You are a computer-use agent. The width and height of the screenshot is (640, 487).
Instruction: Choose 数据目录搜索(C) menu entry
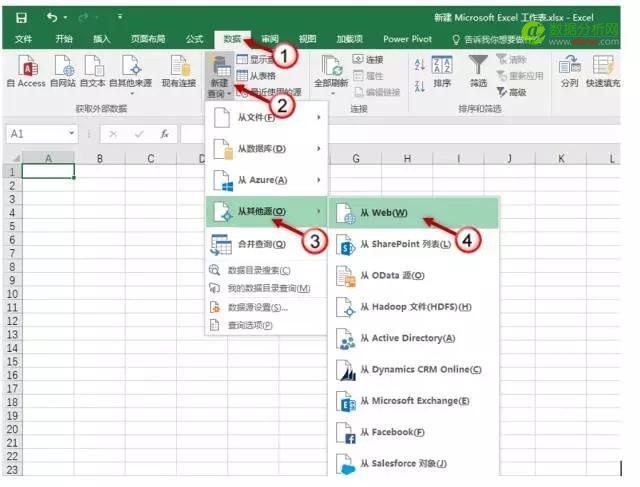click(x=267, y=270)
